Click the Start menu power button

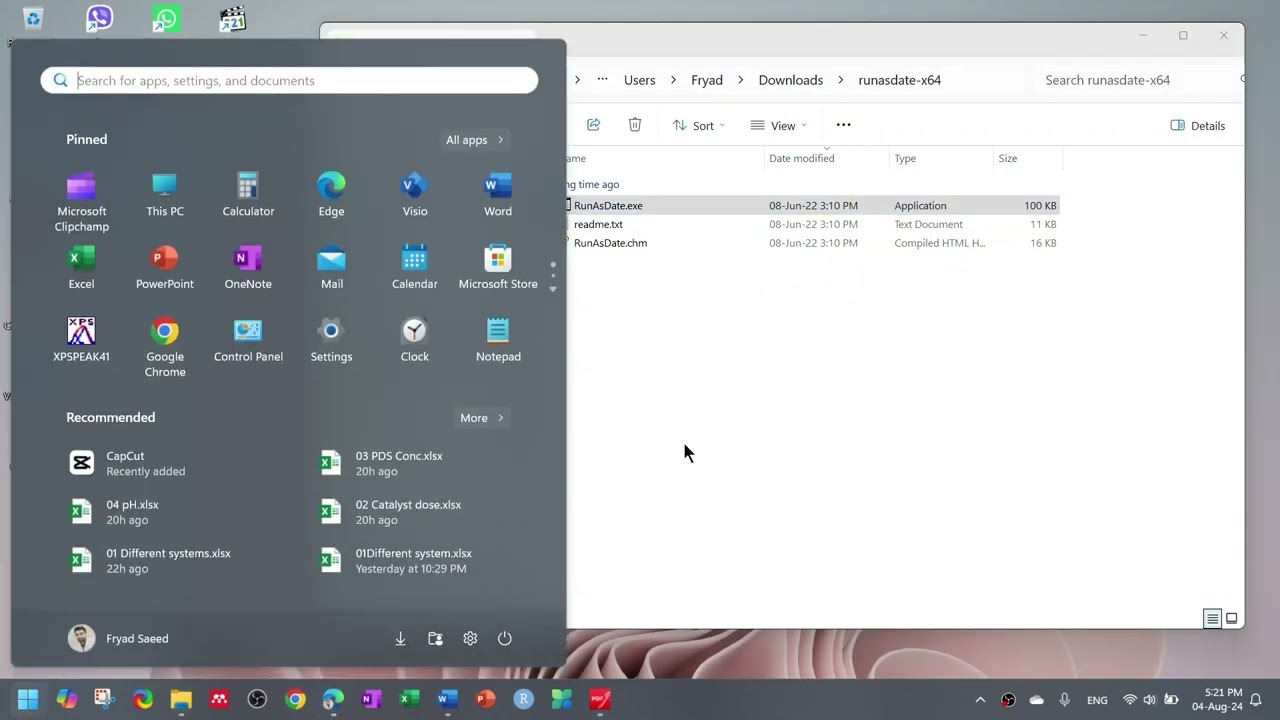[x=505, y=638]
